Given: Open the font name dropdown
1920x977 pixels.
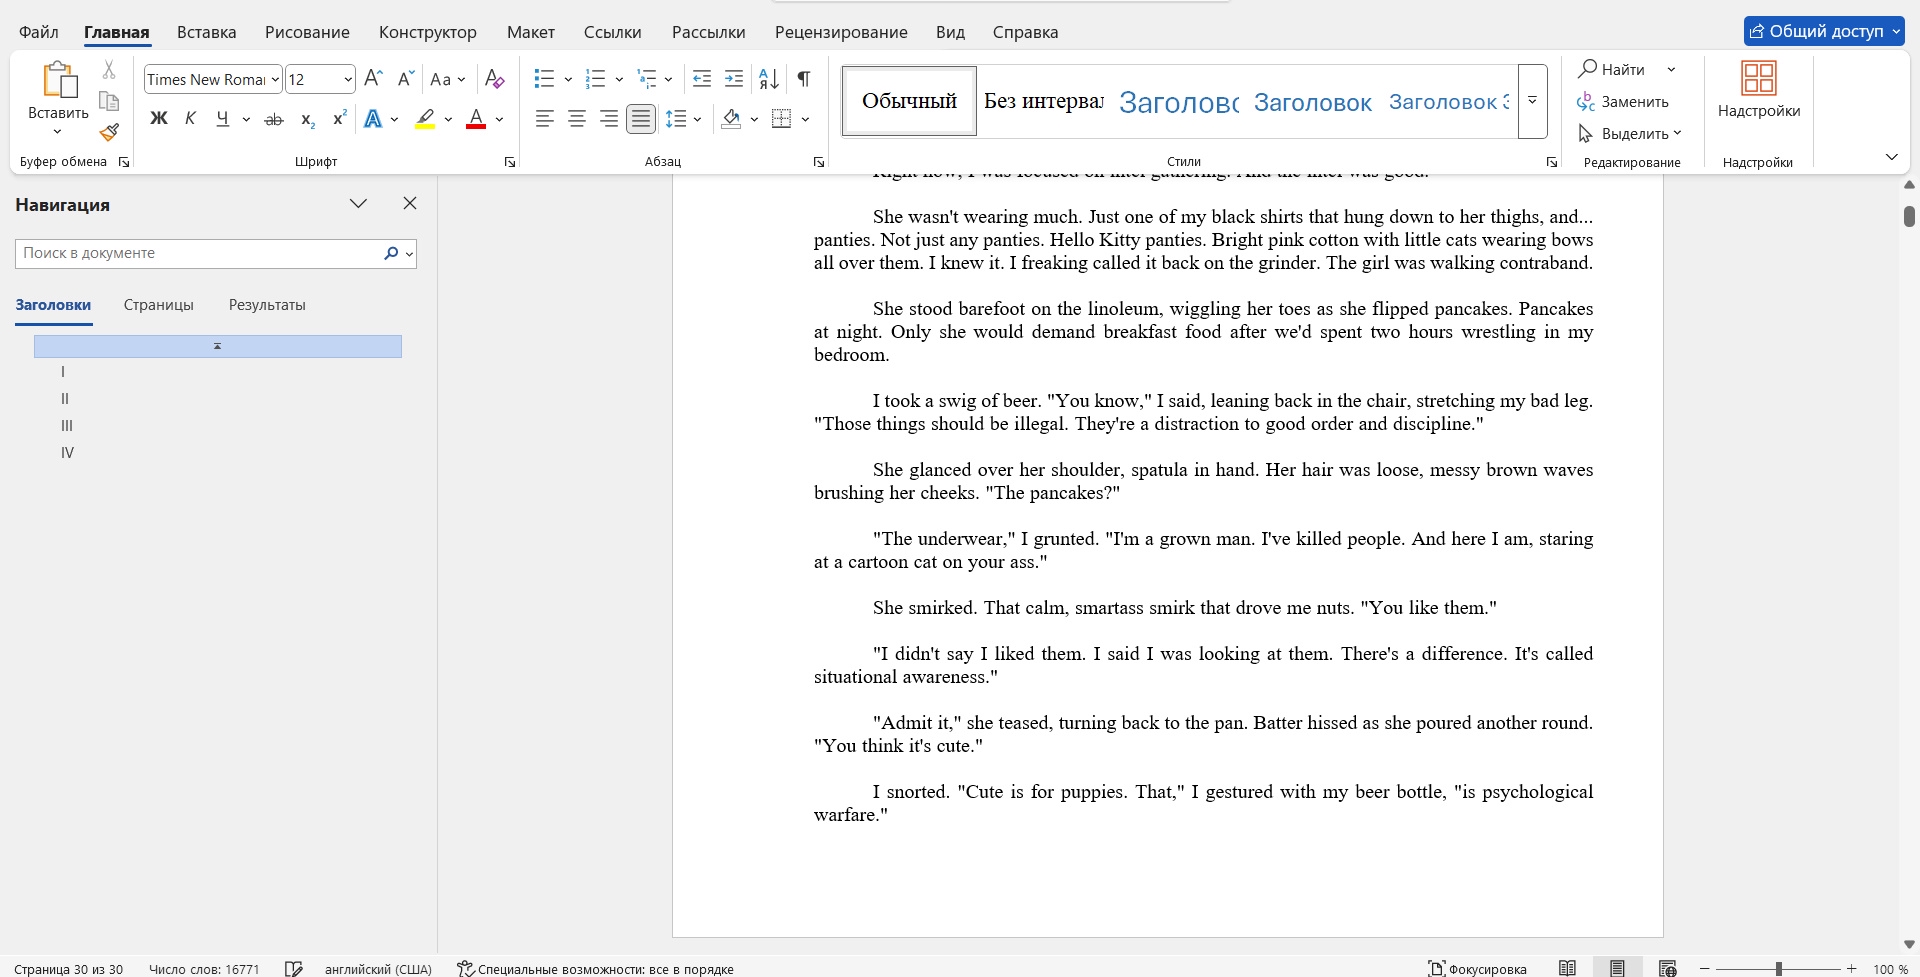Looking at the screenshot, I should point(275,79).
